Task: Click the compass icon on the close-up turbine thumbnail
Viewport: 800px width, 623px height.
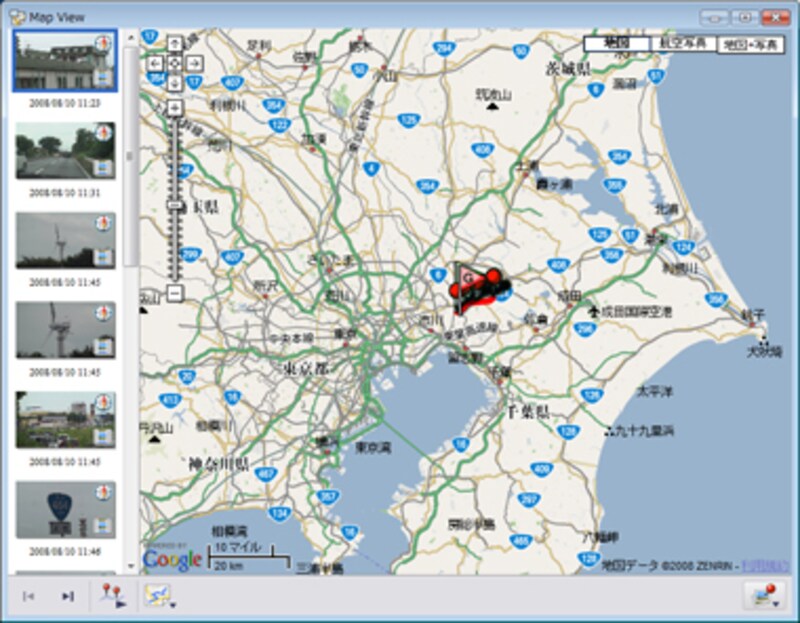Action: (104, 312)
